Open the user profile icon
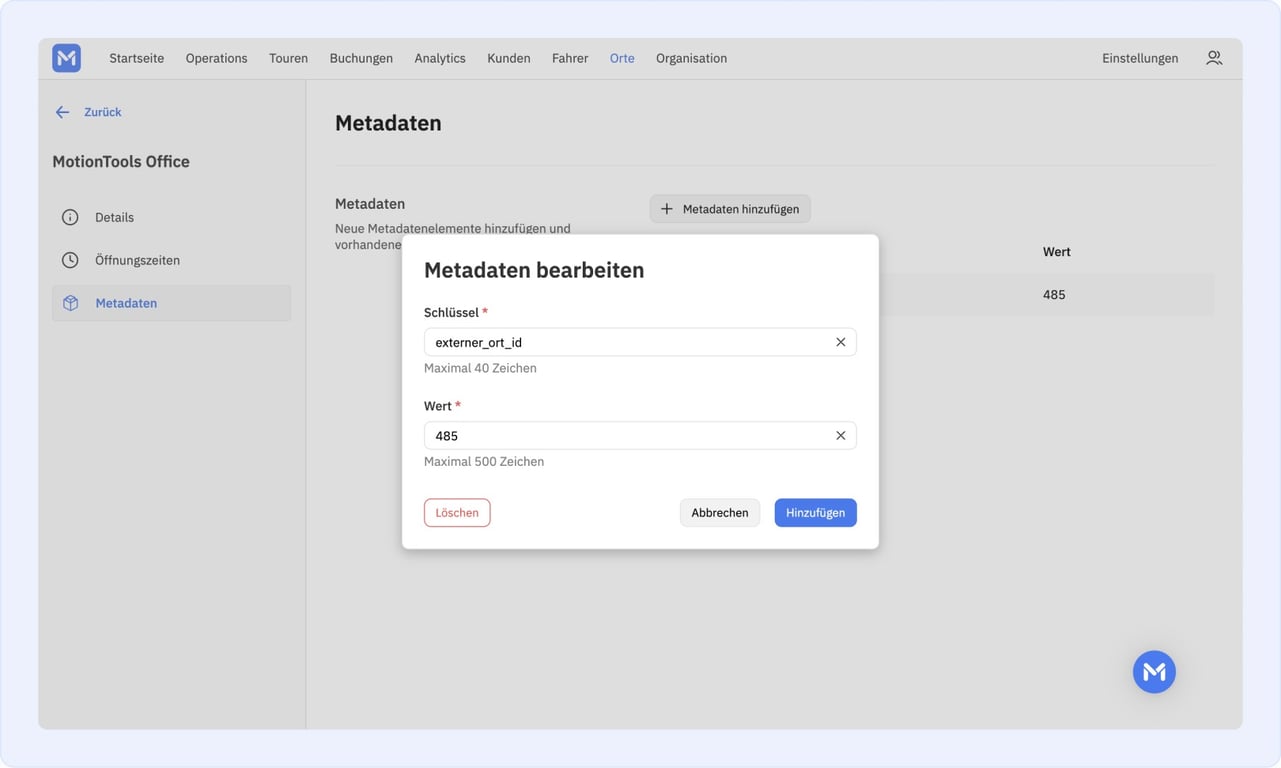This screenshot has height=768, width=1281. click(x=1214, y=58)
